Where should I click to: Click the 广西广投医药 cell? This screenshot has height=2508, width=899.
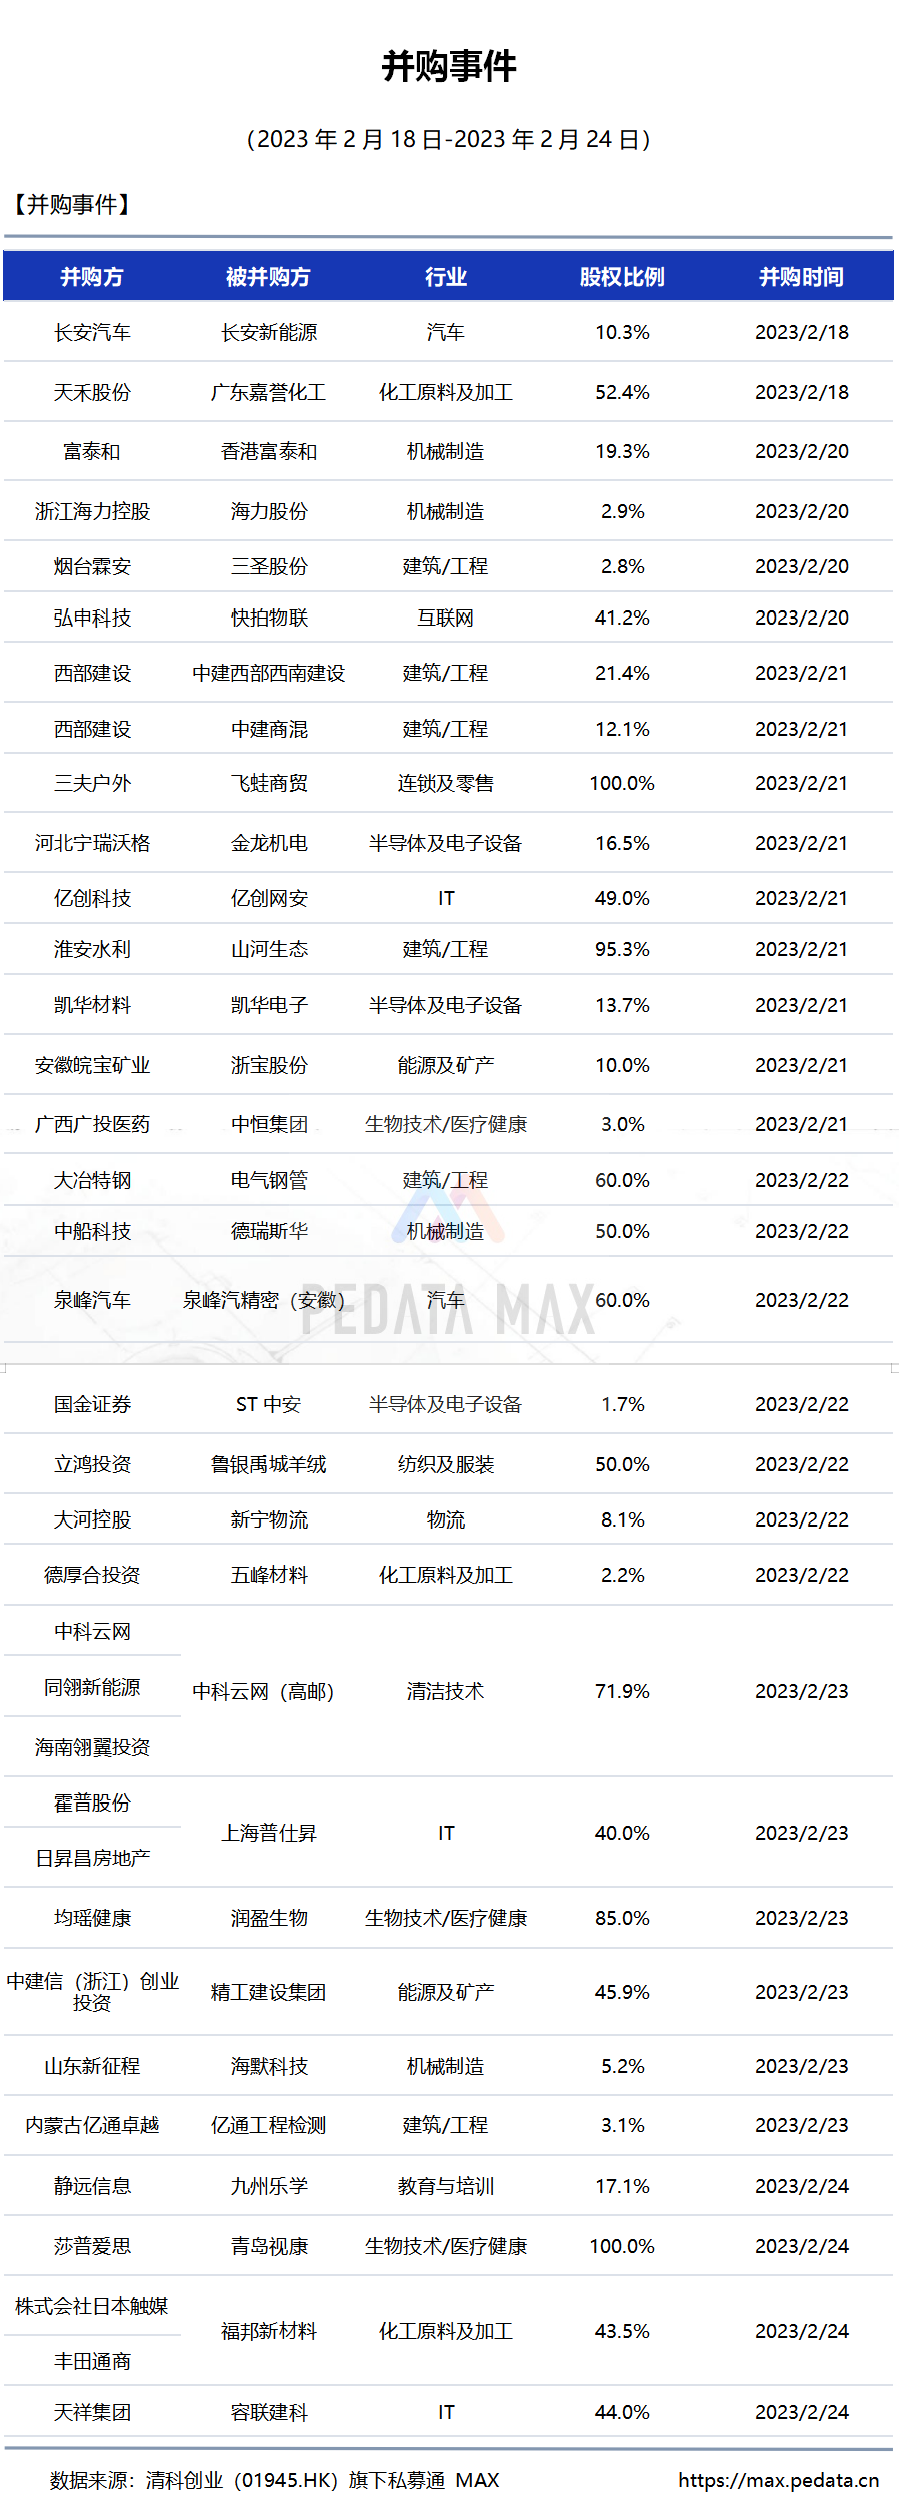pos(92,1125)
